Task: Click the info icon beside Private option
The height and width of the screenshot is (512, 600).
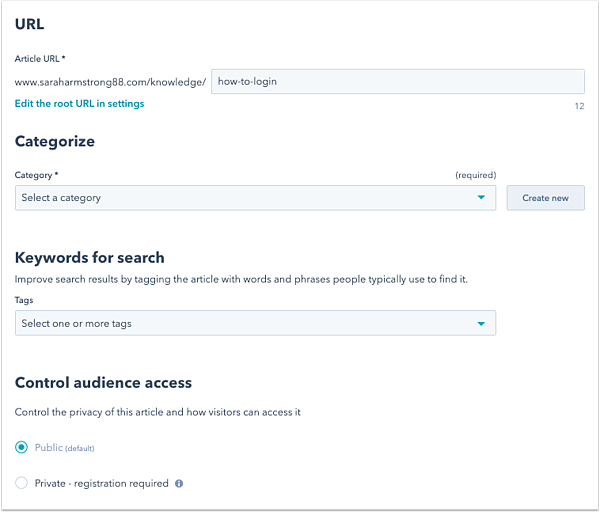Action: click(179, 484)
